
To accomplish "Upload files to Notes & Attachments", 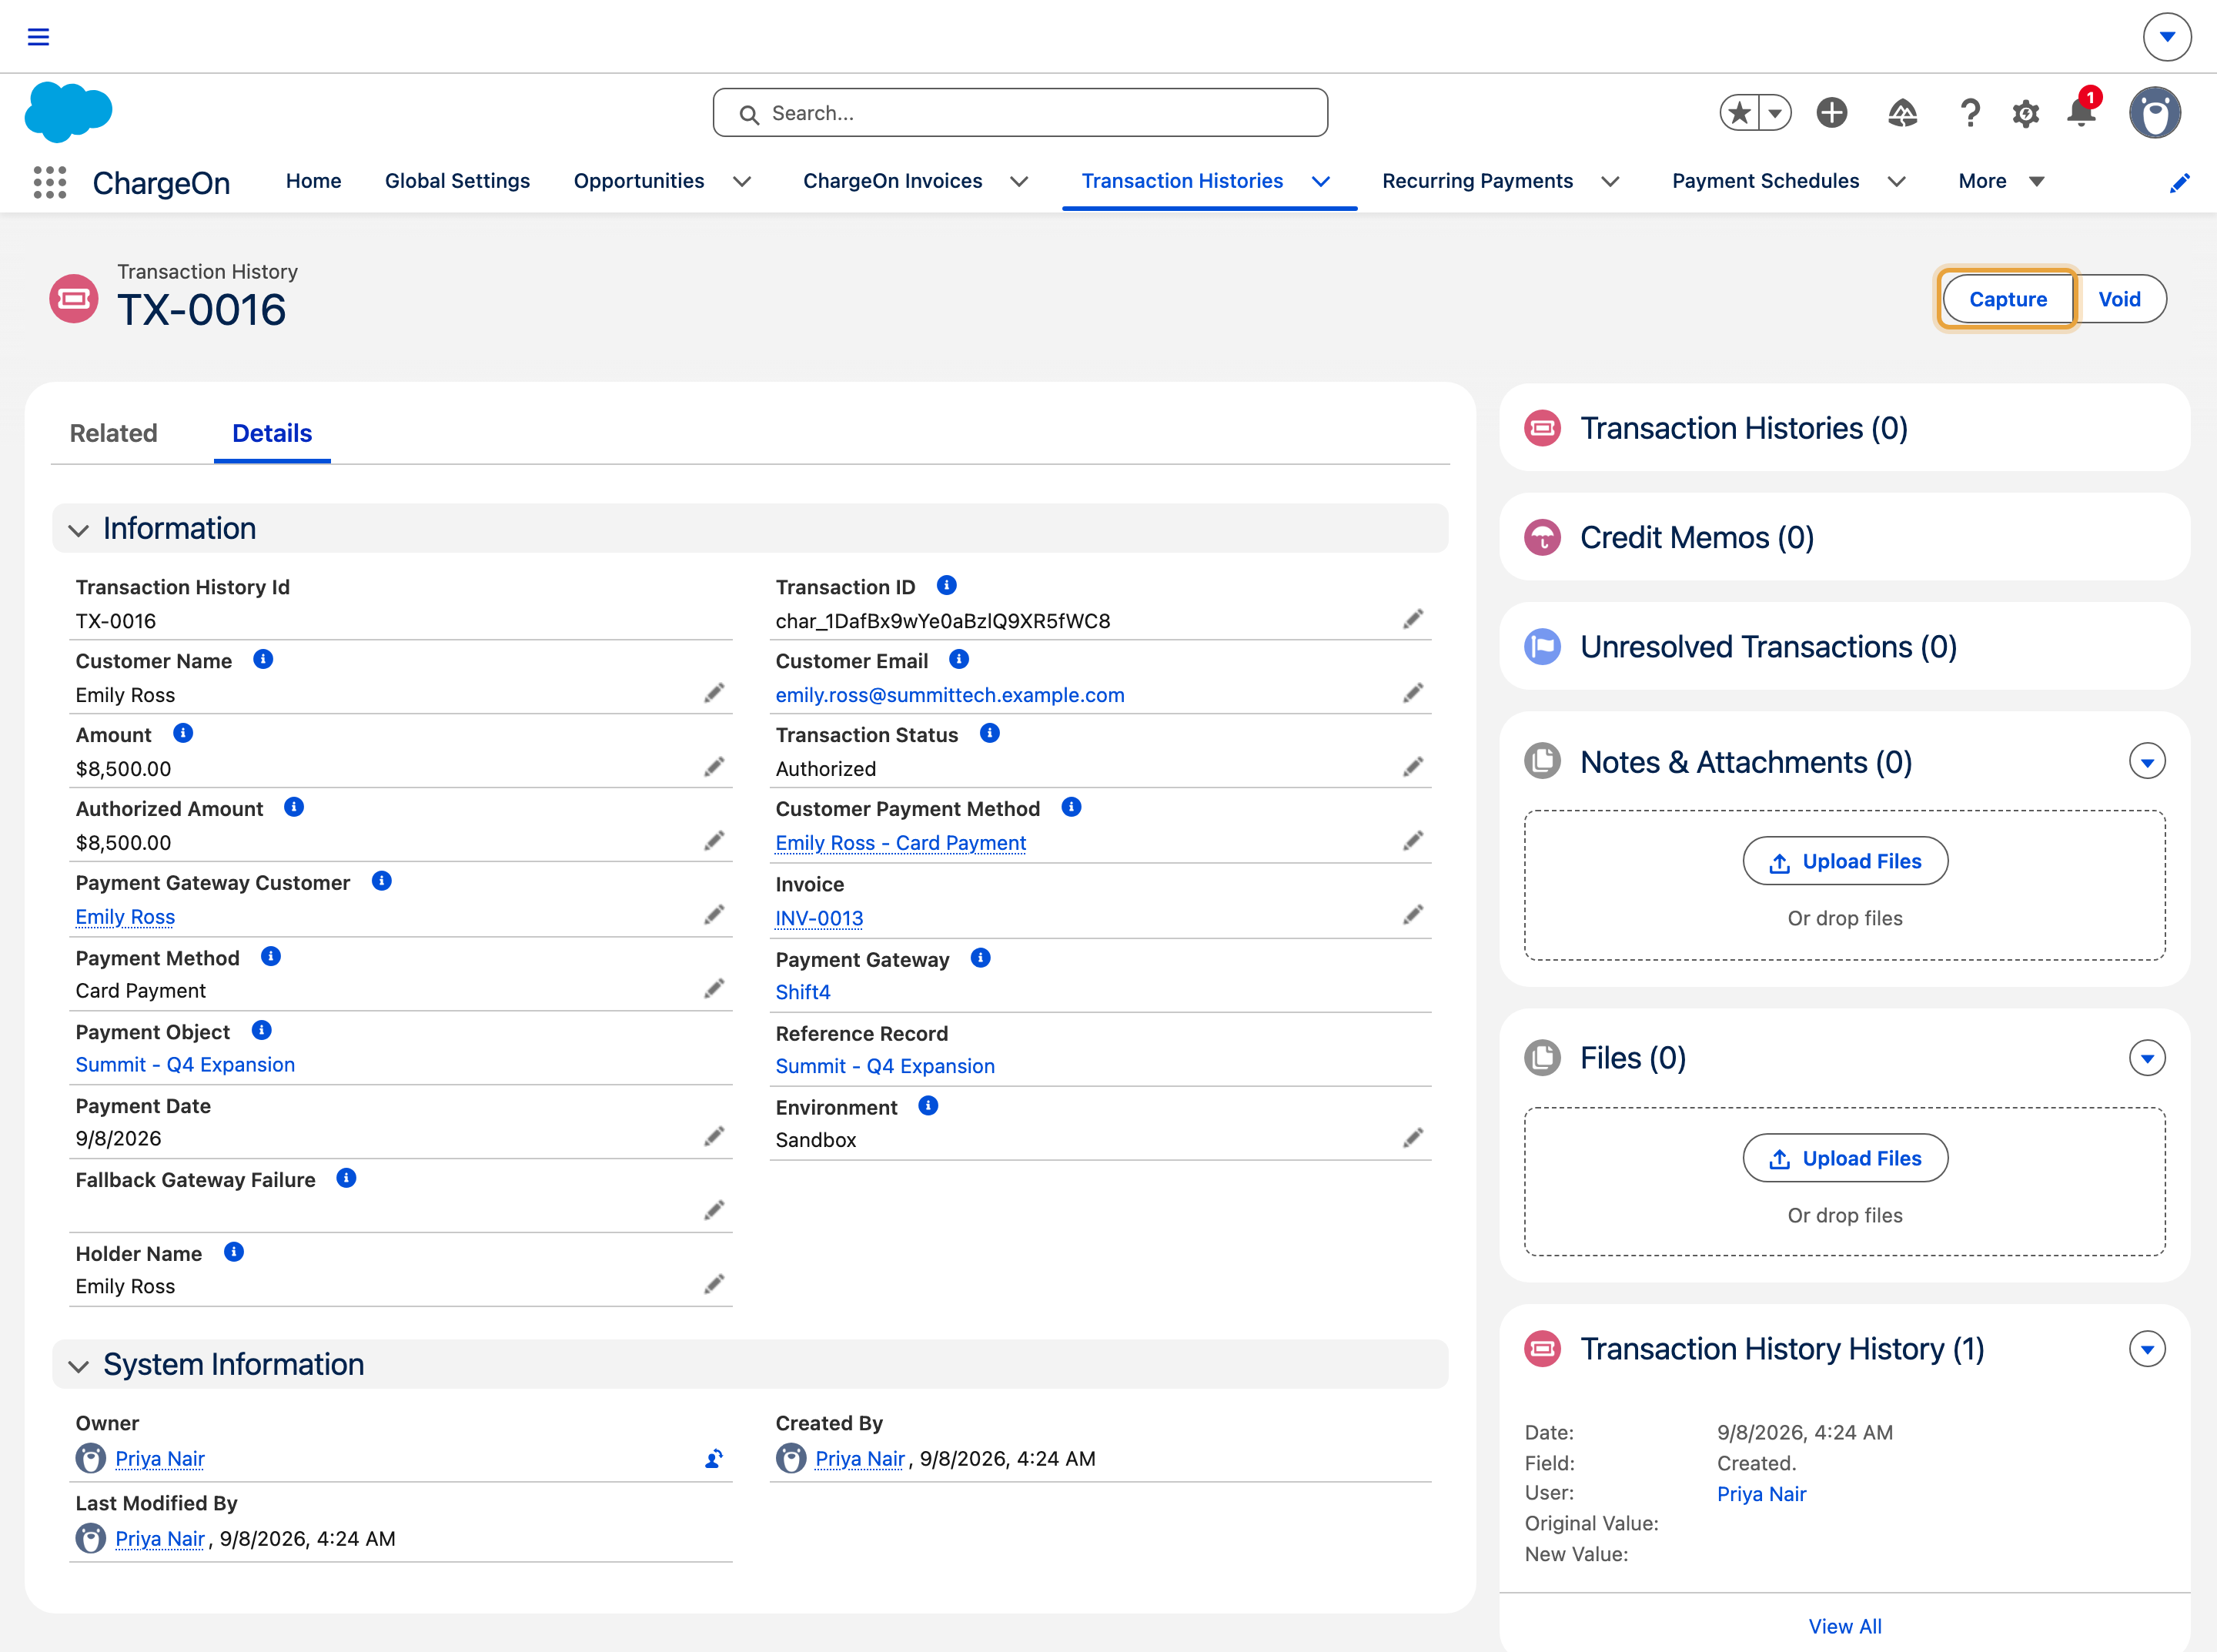I will 1845,861.
